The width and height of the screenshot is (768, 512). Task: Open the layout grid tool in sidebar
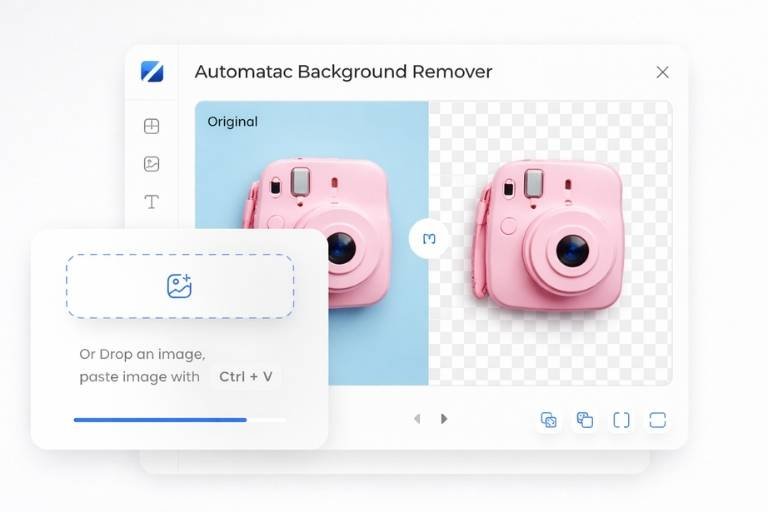(152, 126)
